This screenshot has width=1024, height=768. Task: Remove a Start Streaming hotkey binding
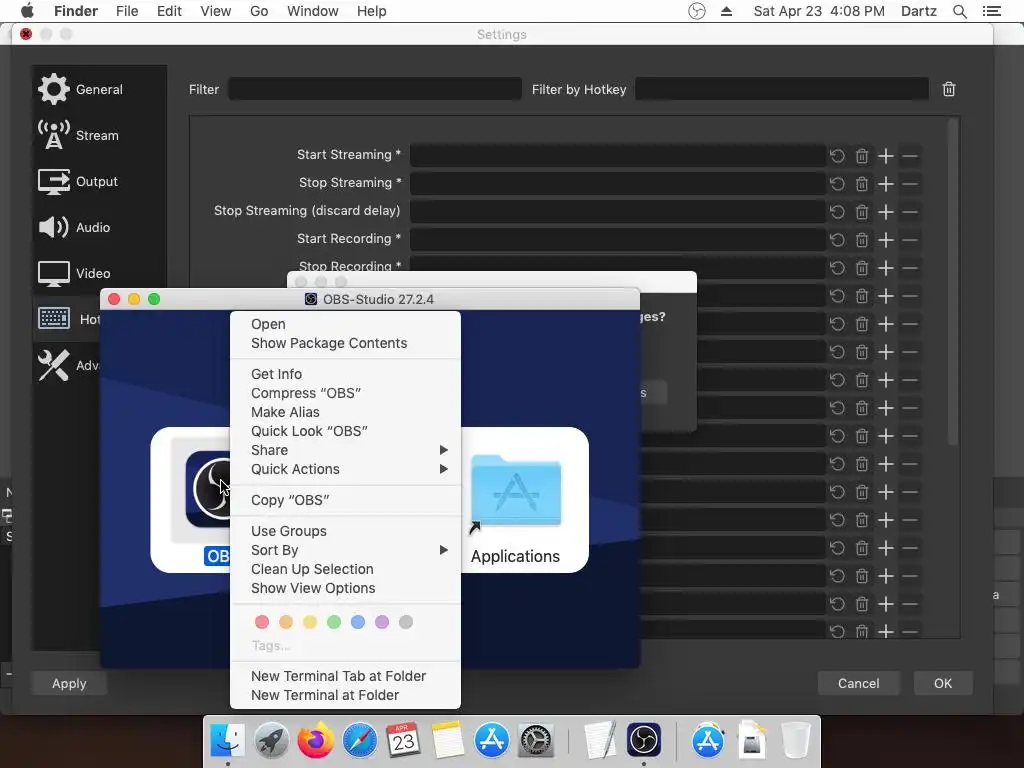pos(910,156)
